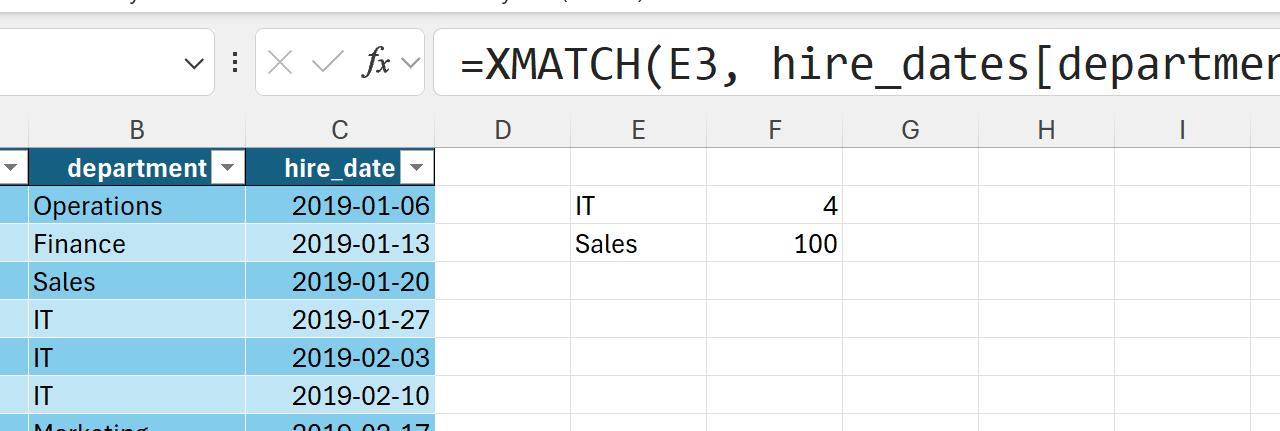Expand the Name Box dropdown arrow
1280x431 pixels.
click(194, 64)
